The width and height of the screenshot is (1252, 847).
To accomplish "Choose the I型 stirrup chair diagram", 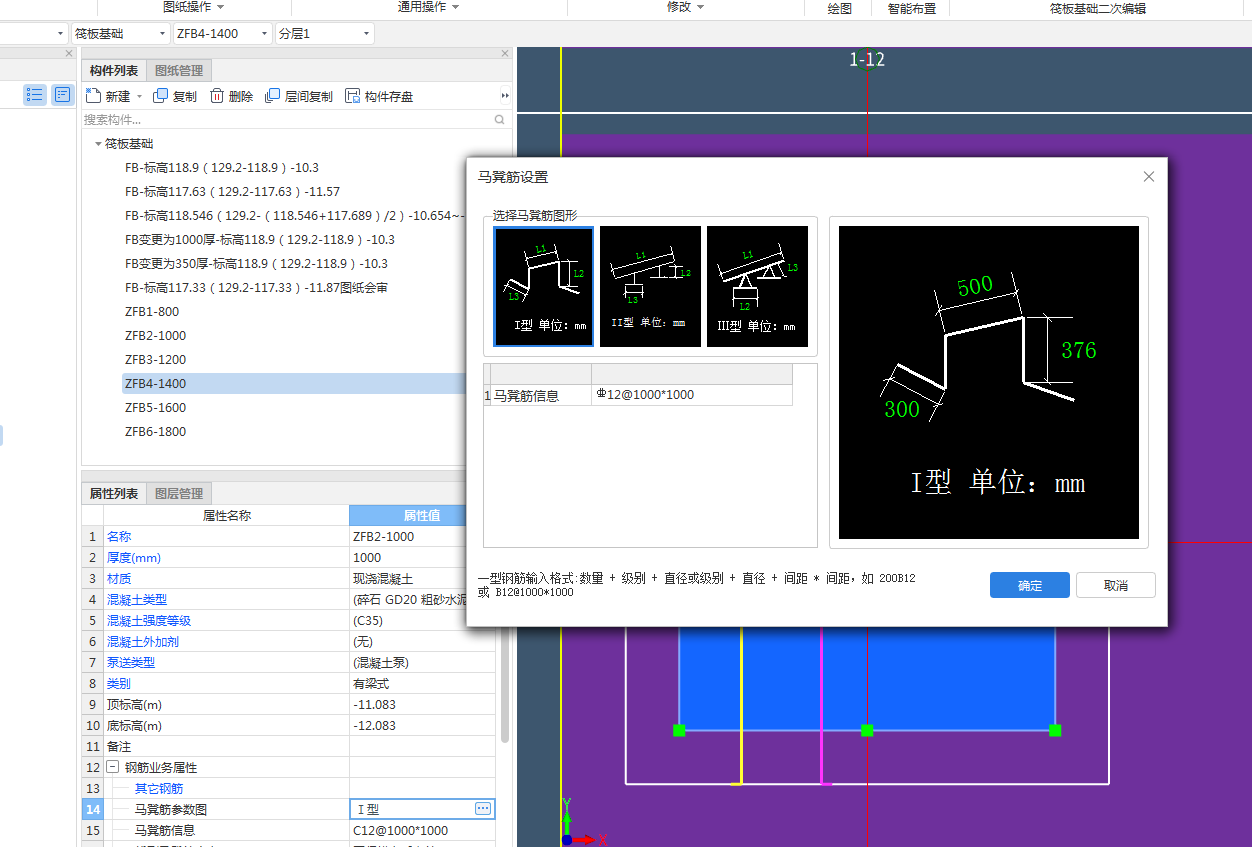I will 544,286.
